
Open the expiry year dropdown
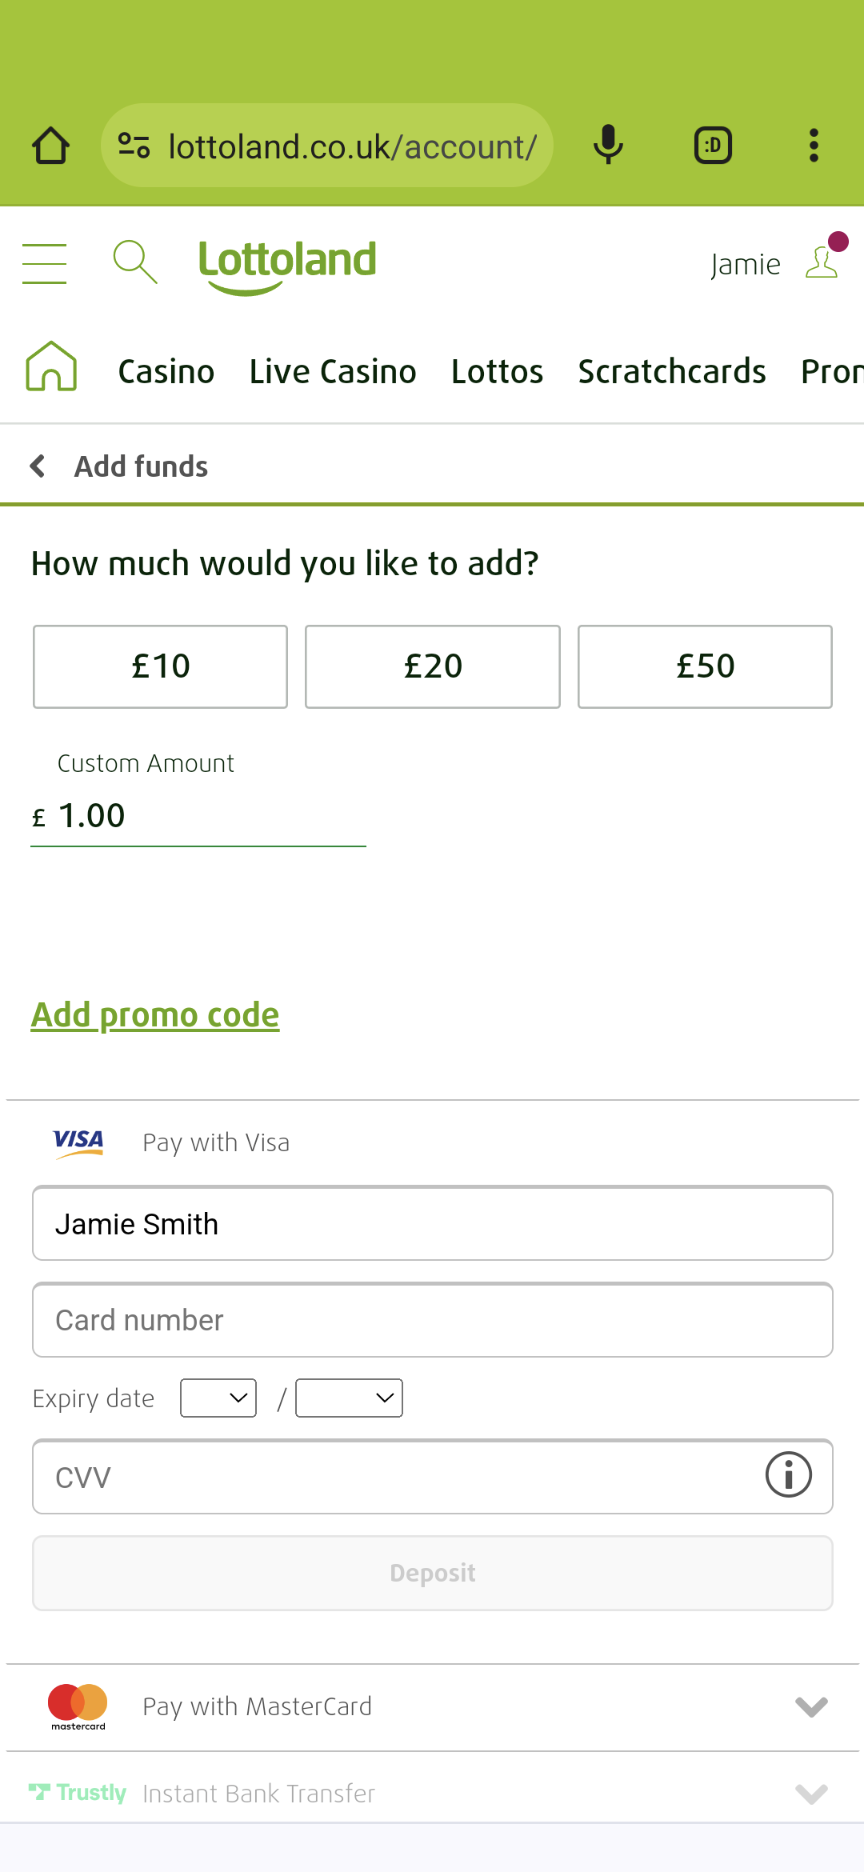pos(349,1398)
